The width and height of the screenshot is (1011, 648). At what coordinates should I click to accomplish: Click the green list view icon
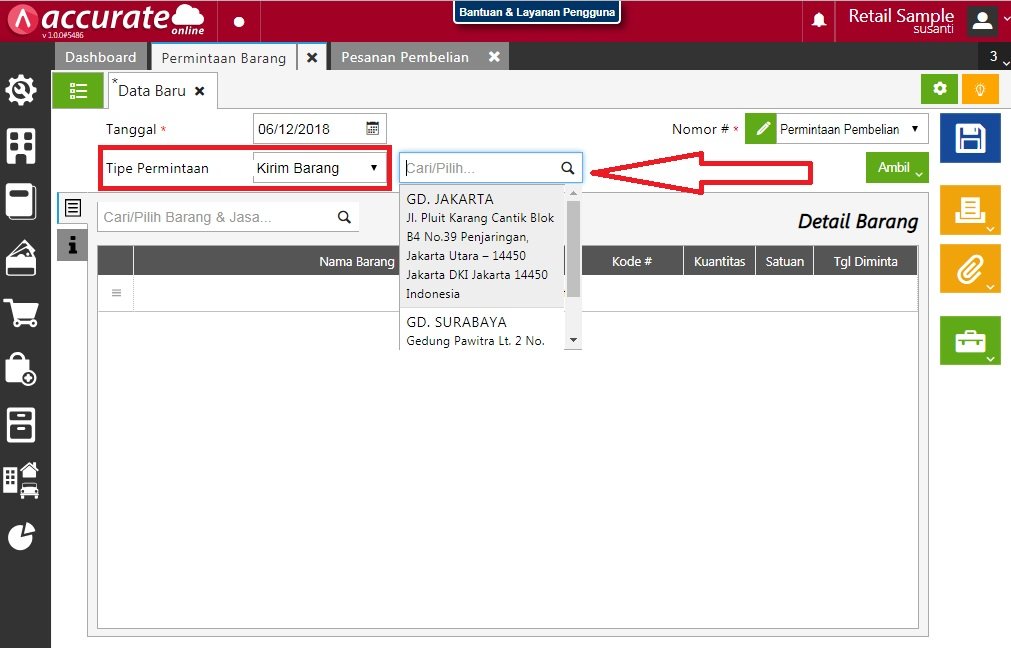click(x=78, y=90)
